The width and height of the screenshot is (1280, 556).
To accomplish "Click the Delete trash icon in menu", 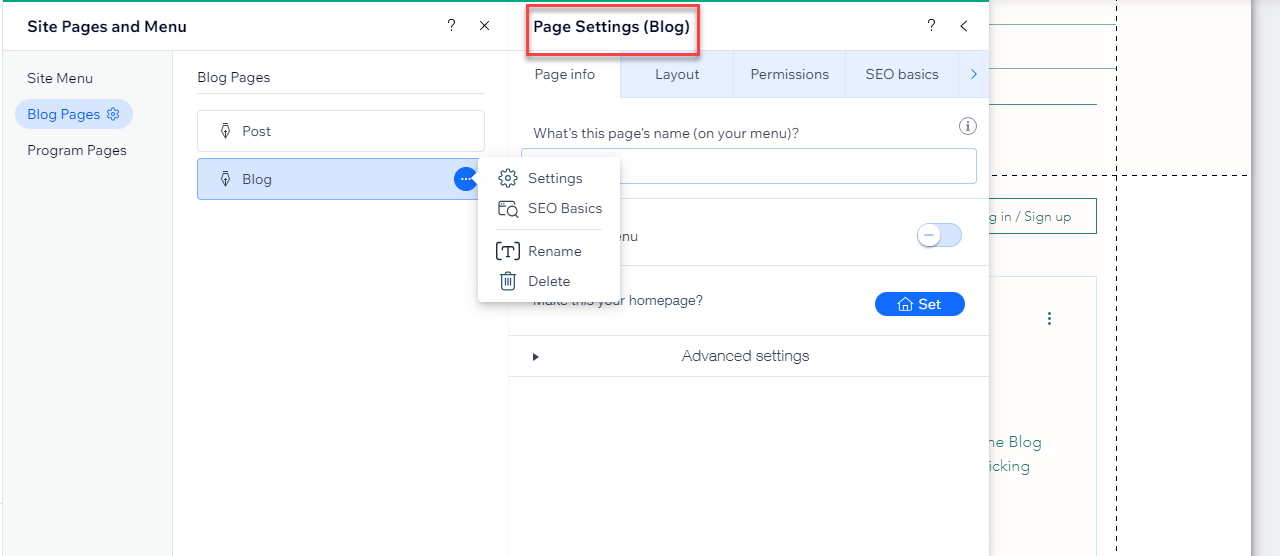I will click(x=508, y=281).
